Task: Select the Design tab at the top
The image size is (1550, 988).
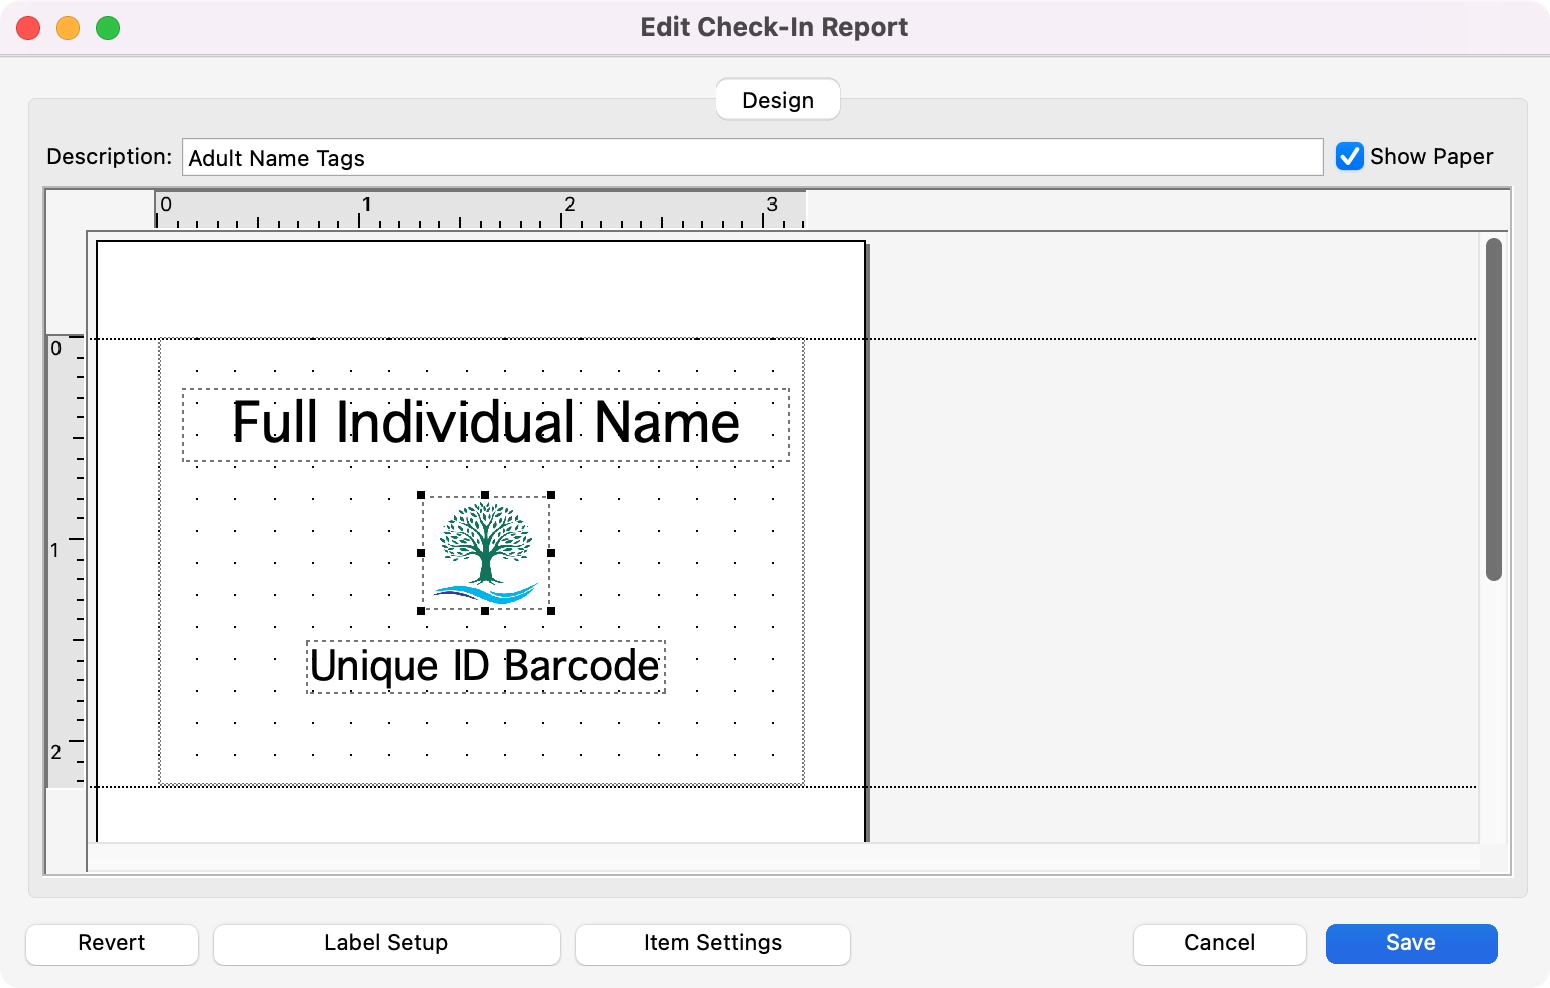Action: 777,99
